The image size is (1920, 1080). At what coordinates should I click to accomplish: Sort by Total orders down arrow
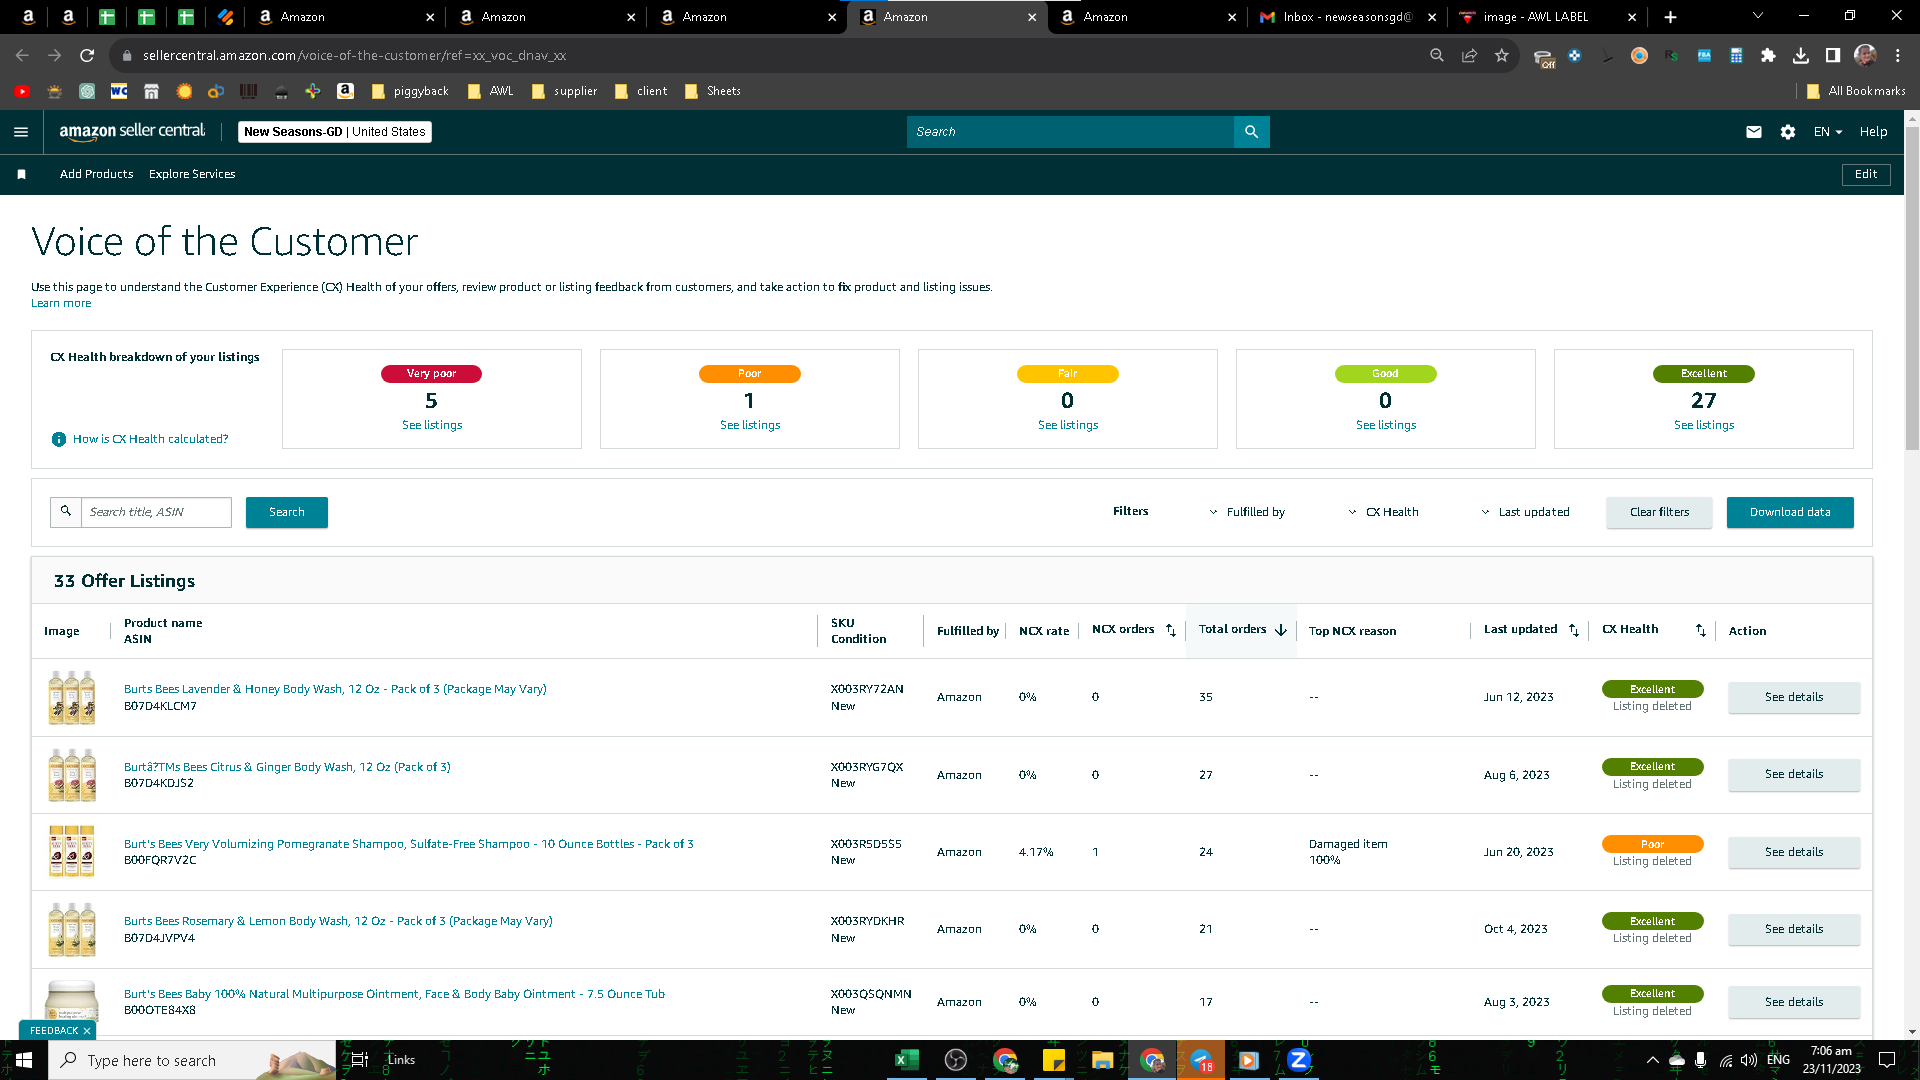[x=1281, y=630]
